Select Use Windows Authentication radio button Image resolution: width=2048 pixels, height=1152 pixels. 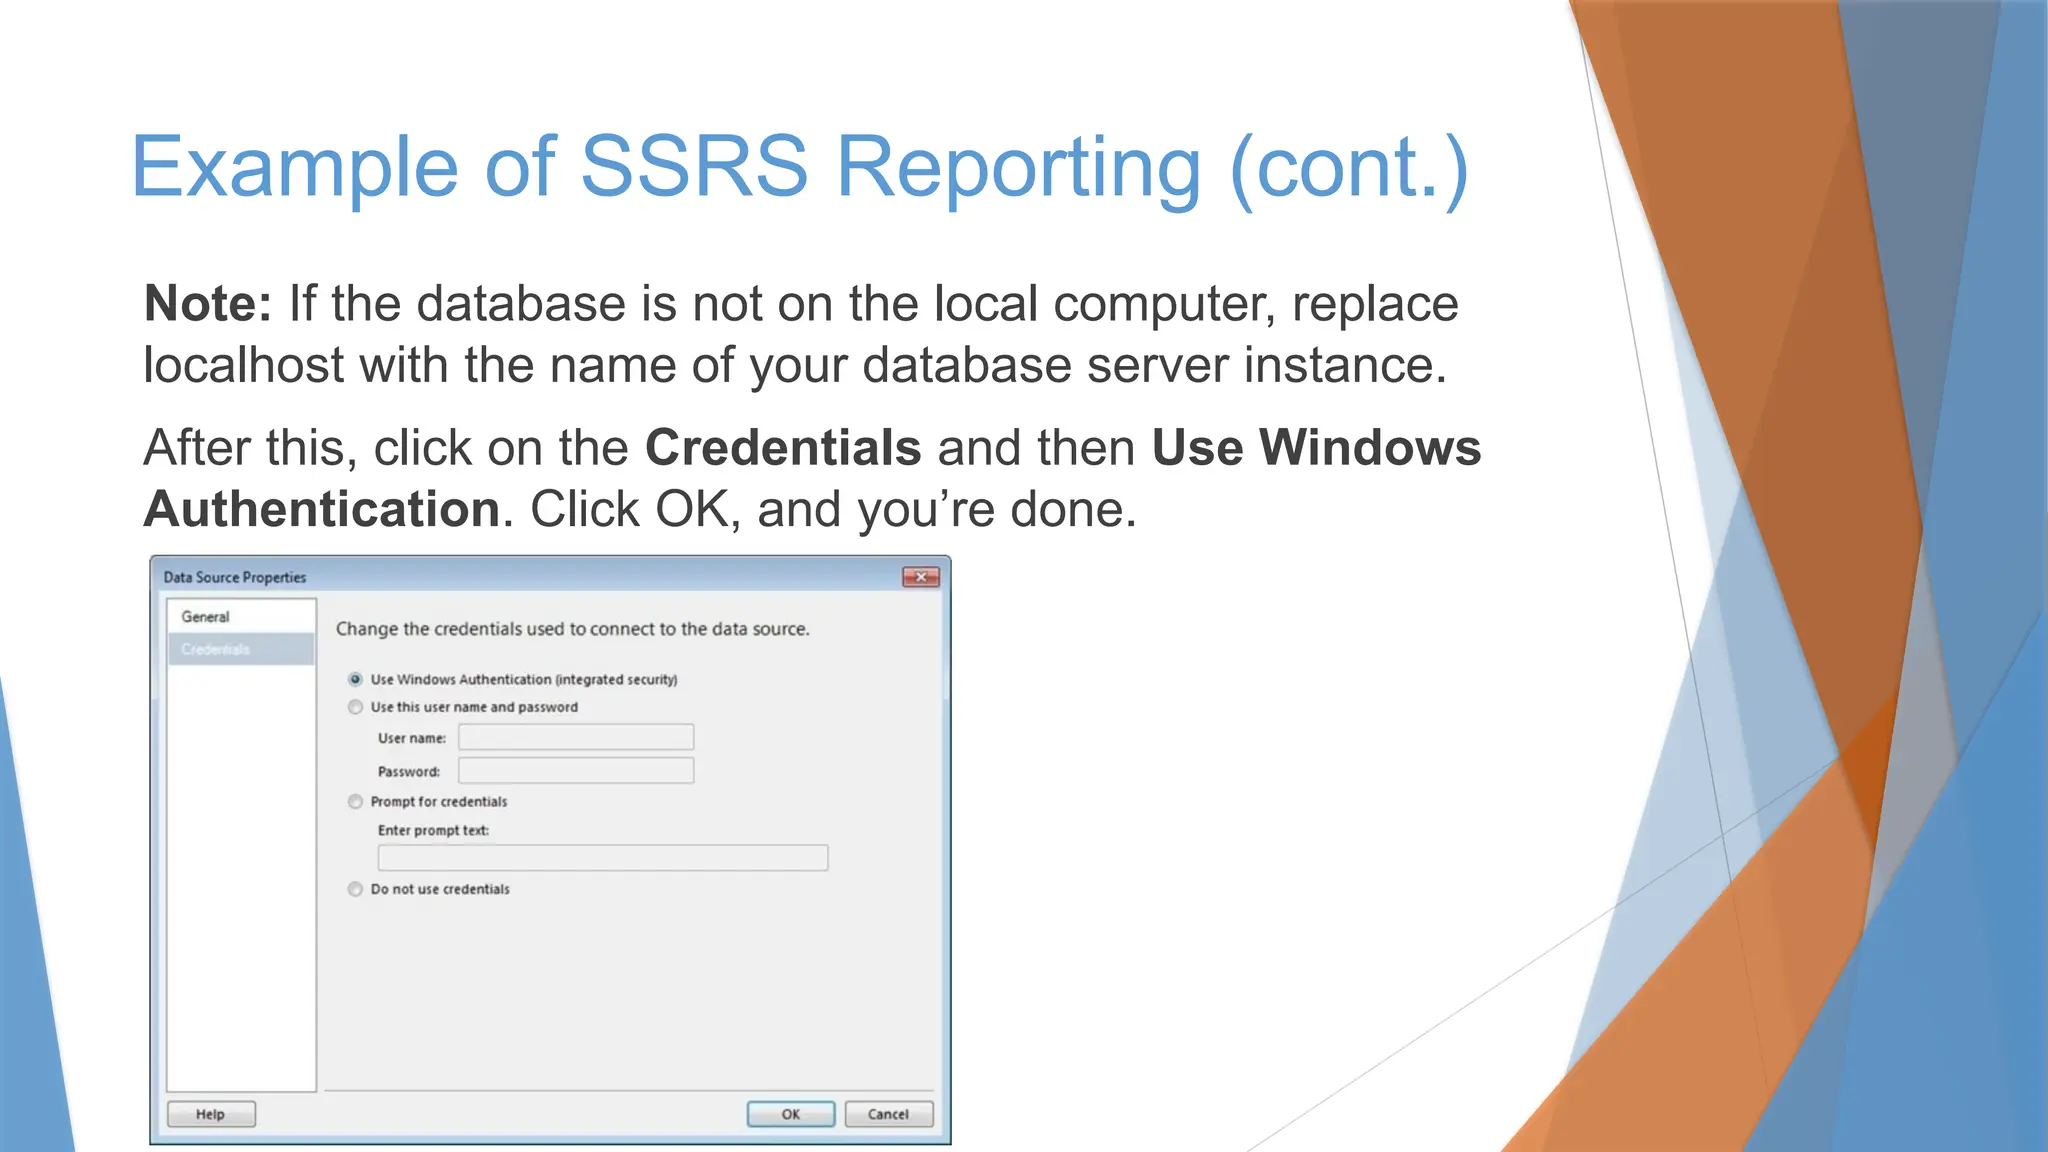[355, 679]
